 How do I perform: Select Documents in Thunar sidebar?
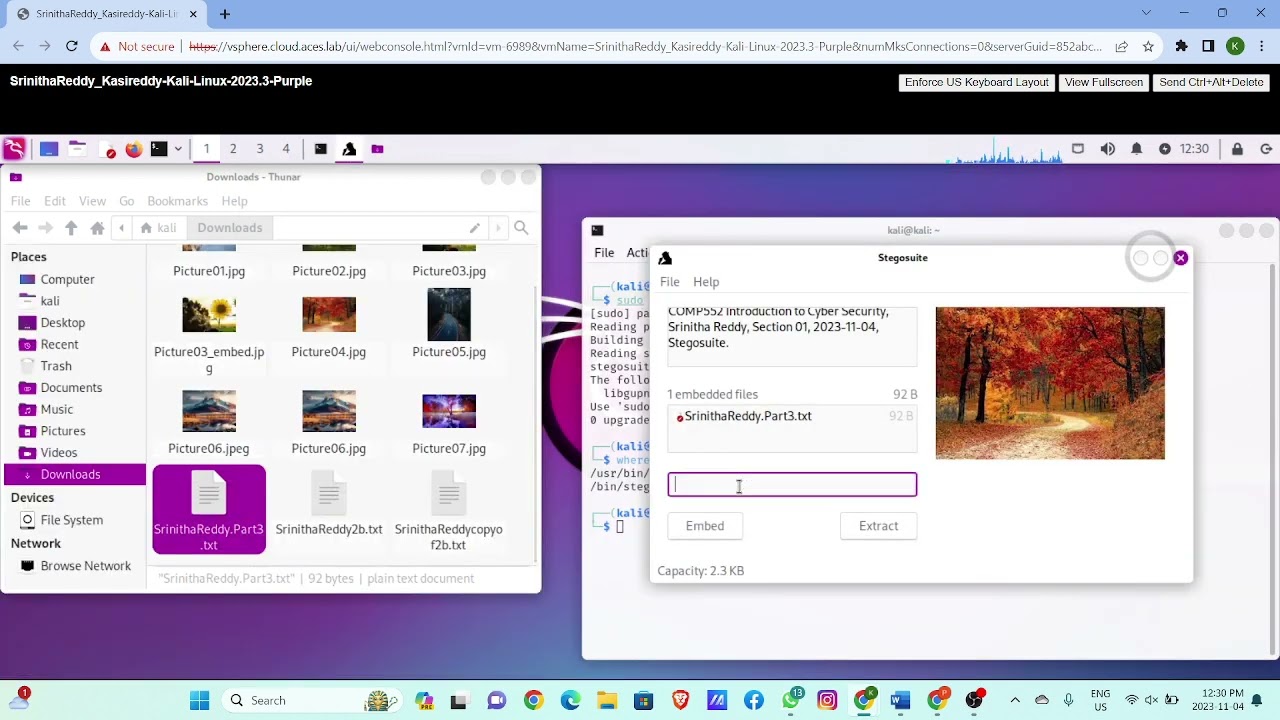(71, 388)
